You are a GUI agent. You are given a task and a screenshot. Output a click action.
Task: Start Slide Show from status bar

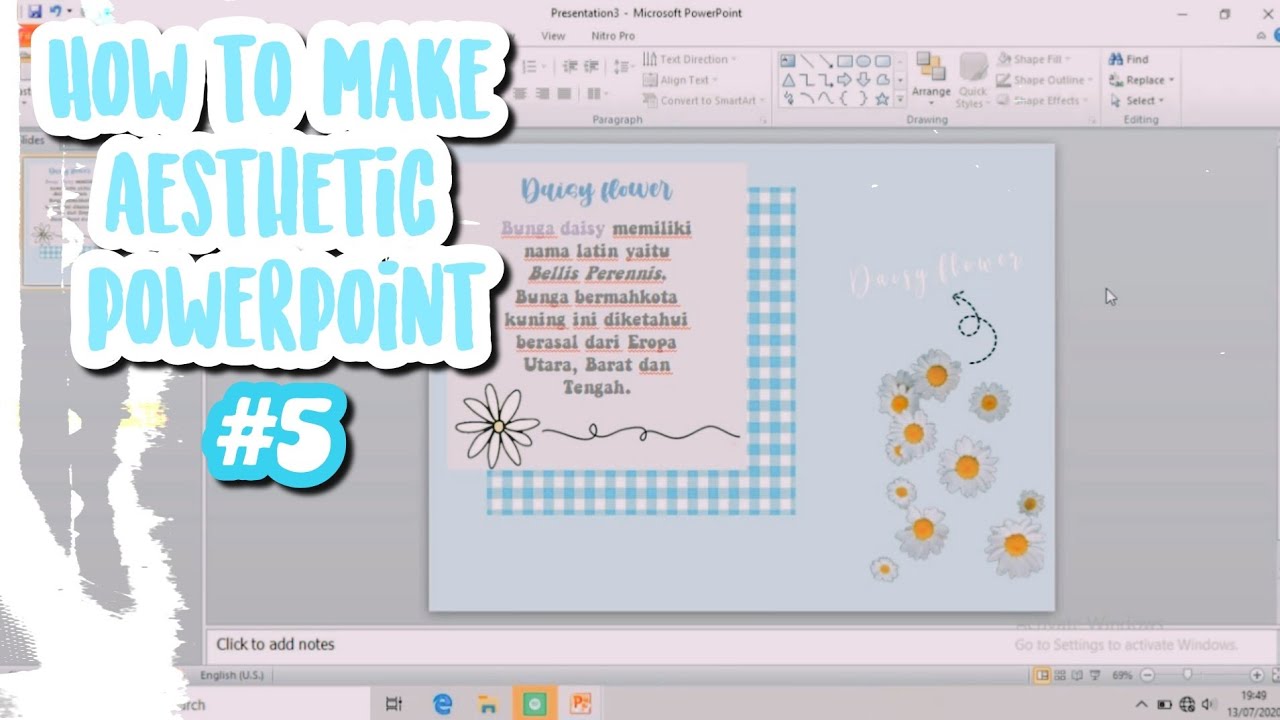coord(1096,675)
